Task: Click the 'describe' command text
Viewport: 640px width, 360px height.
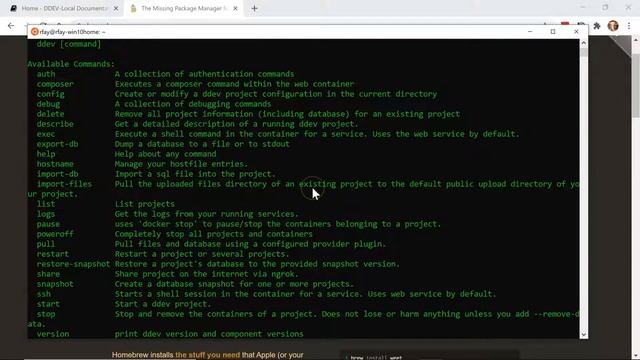Action: (x=55, y=124)
